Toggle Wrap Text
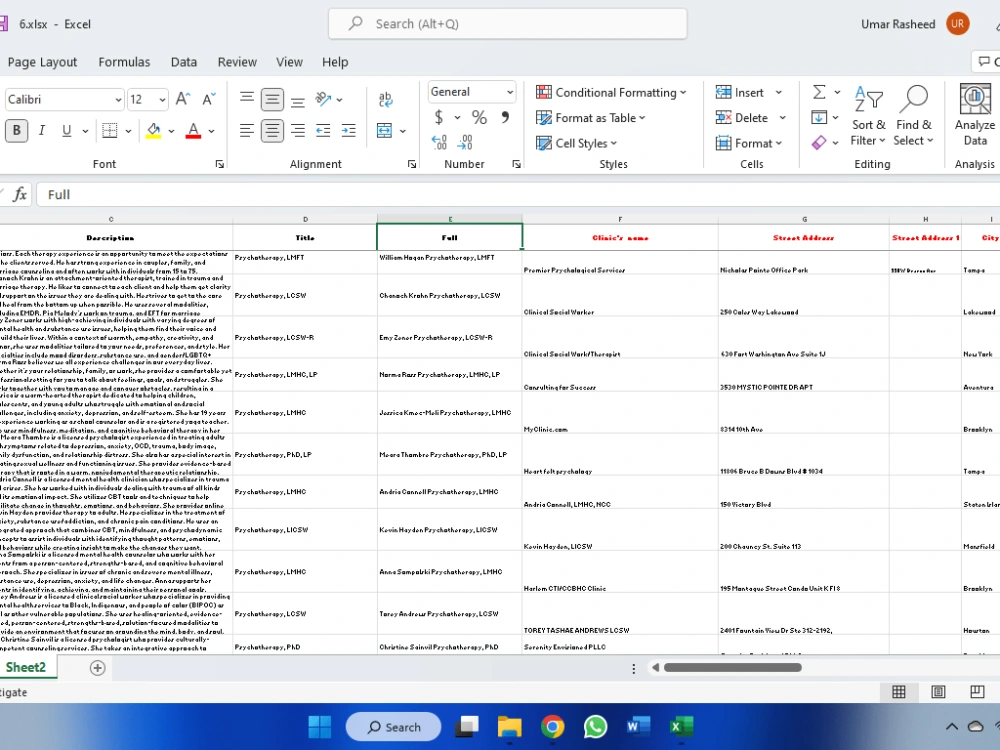This screenshot has width=1000, height=750. [x=385, y=99]
